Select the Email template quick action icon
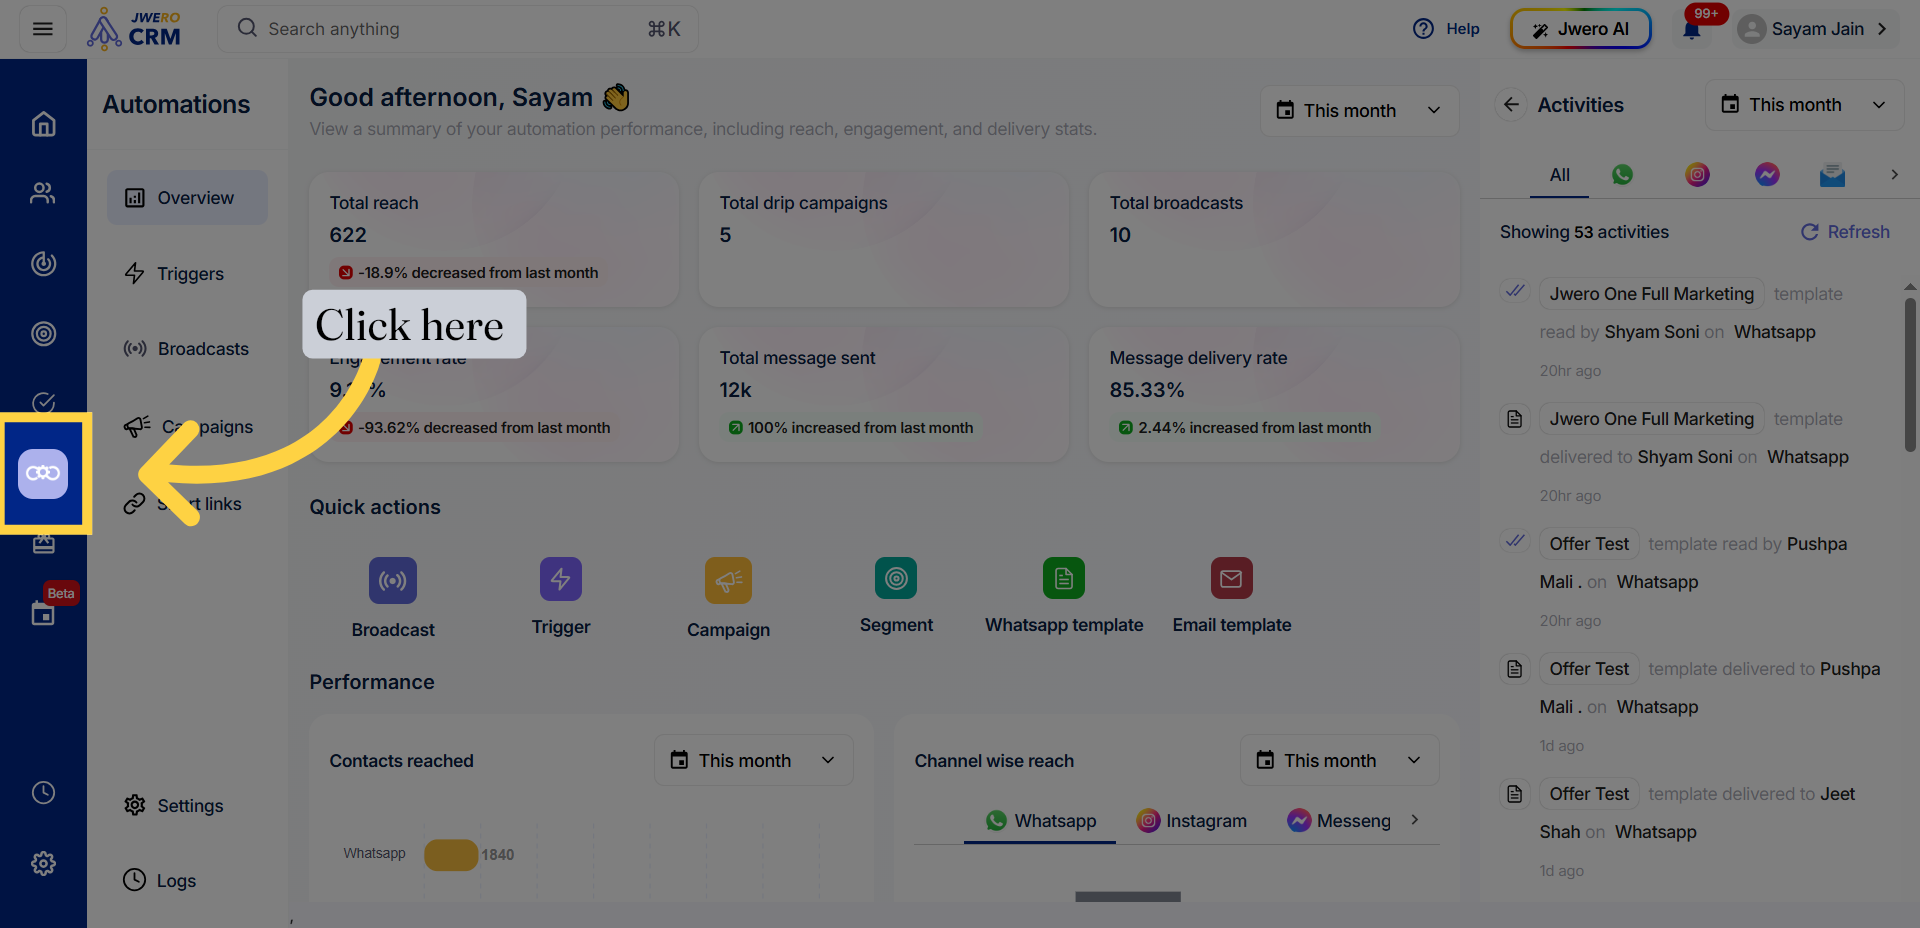Screen dimensions: 1920x928 1231,578
